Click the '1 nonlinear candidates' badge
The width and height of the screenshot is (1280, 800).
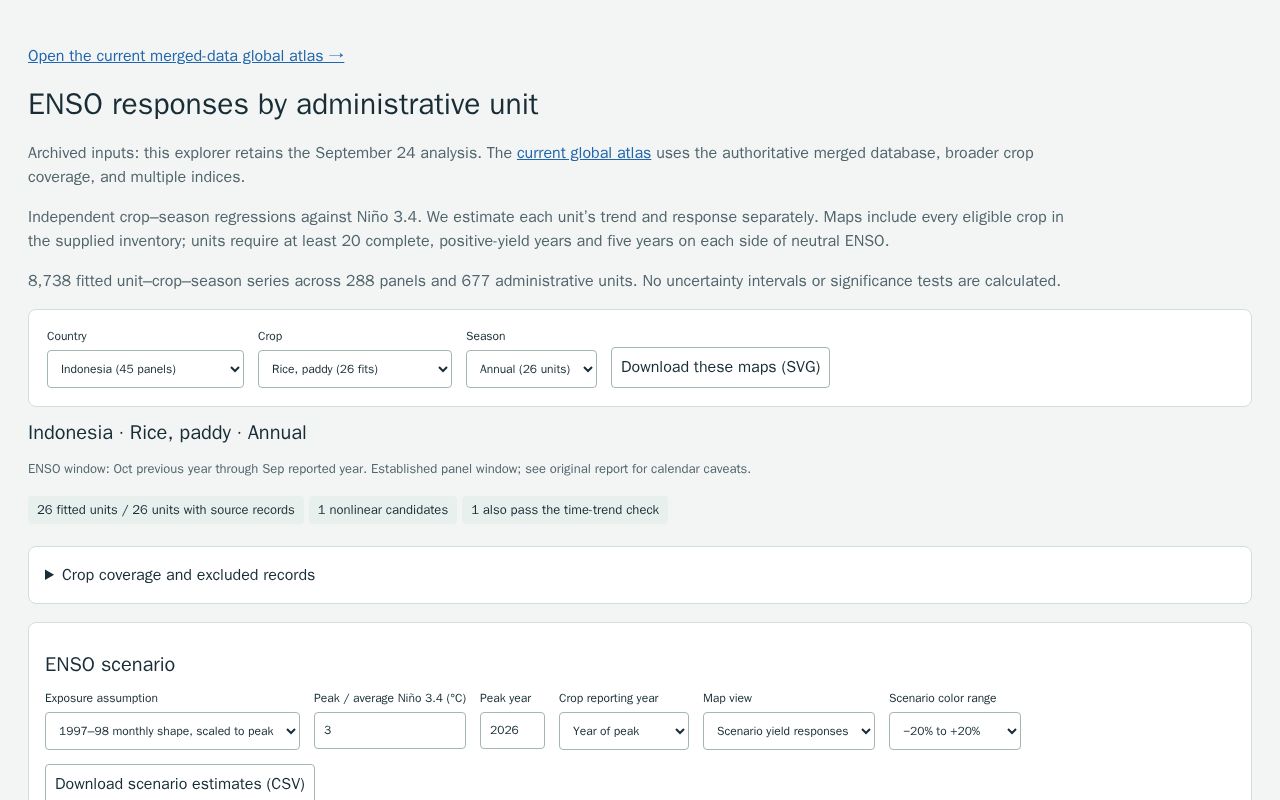click(383, 510)
